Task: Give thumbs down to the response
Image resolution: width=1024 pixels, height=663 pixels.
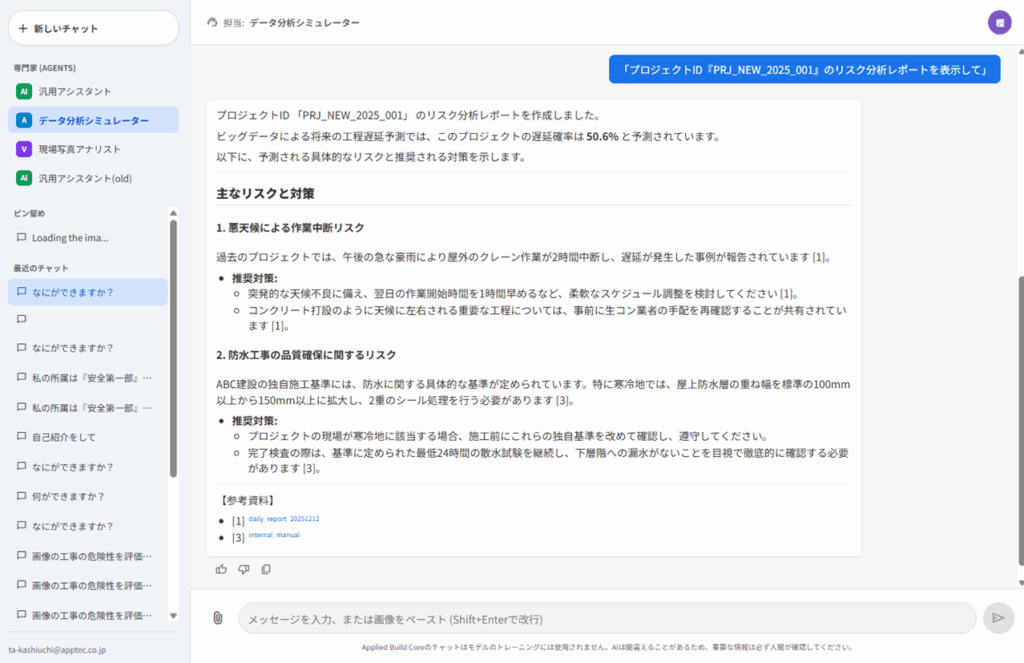Action: [x=244, y=570]
